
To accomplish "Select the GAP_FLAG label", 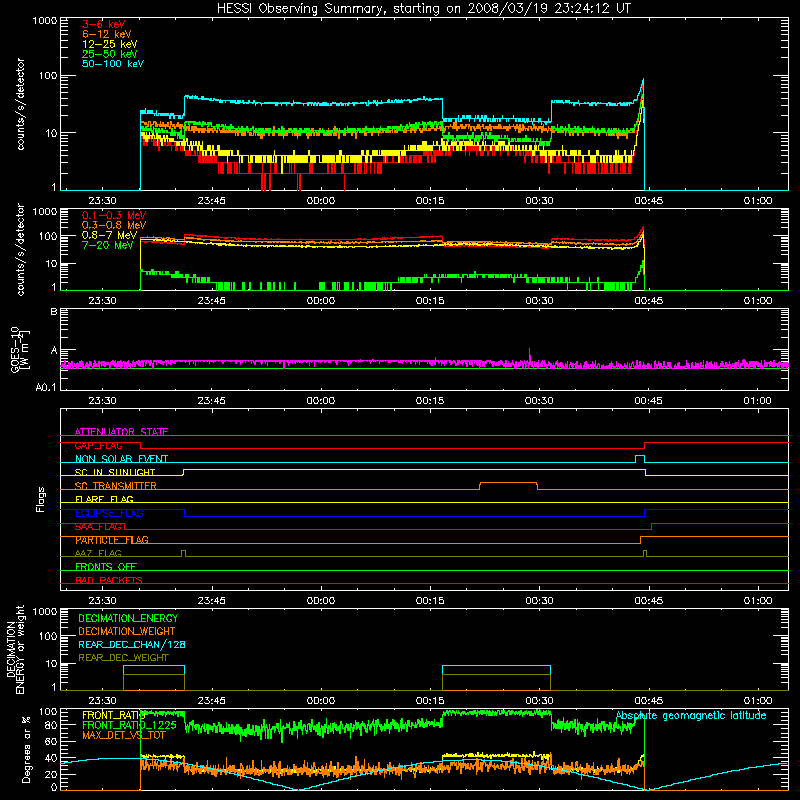I will pos(99,446).
